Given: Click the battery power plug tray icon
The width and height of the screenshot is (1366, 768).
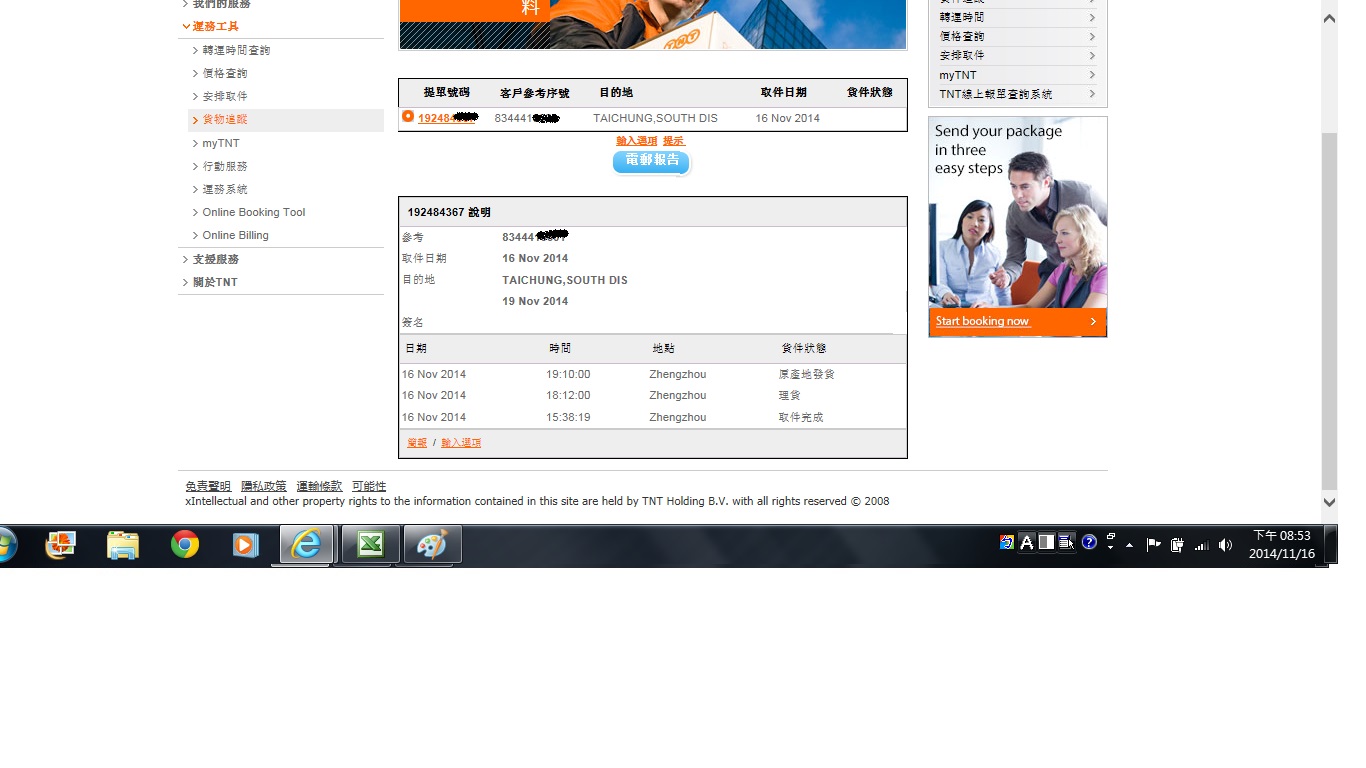Looking at the screenshot, I should click(x=1177, y=545).
